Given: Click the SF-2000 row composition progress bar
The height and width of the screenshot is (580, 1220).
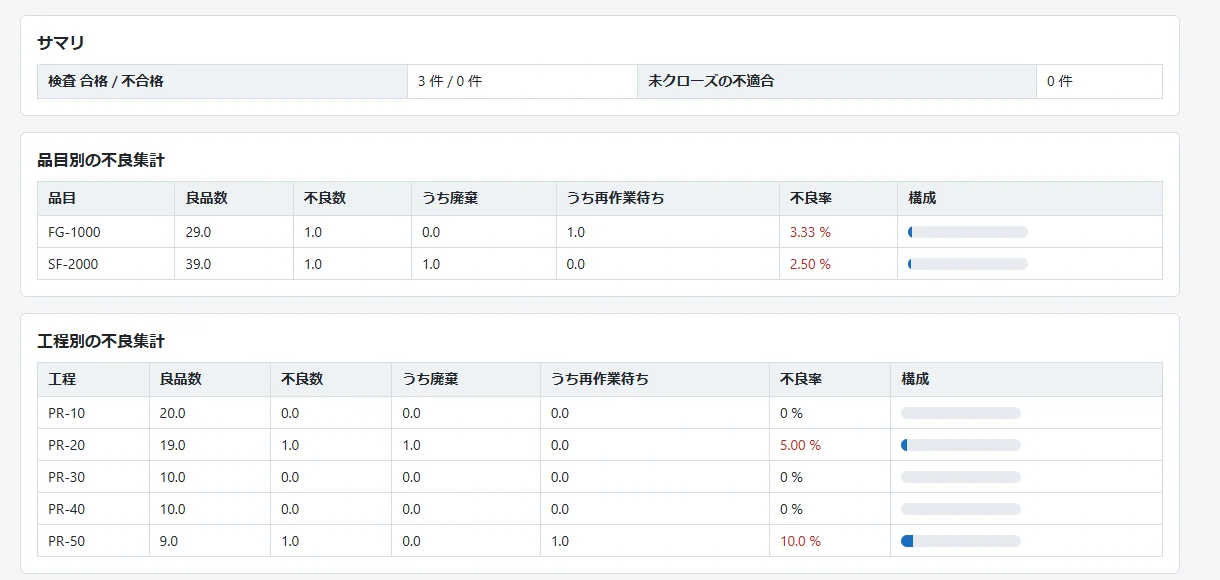Looking at the screenshot, I should tap(968, 264).
